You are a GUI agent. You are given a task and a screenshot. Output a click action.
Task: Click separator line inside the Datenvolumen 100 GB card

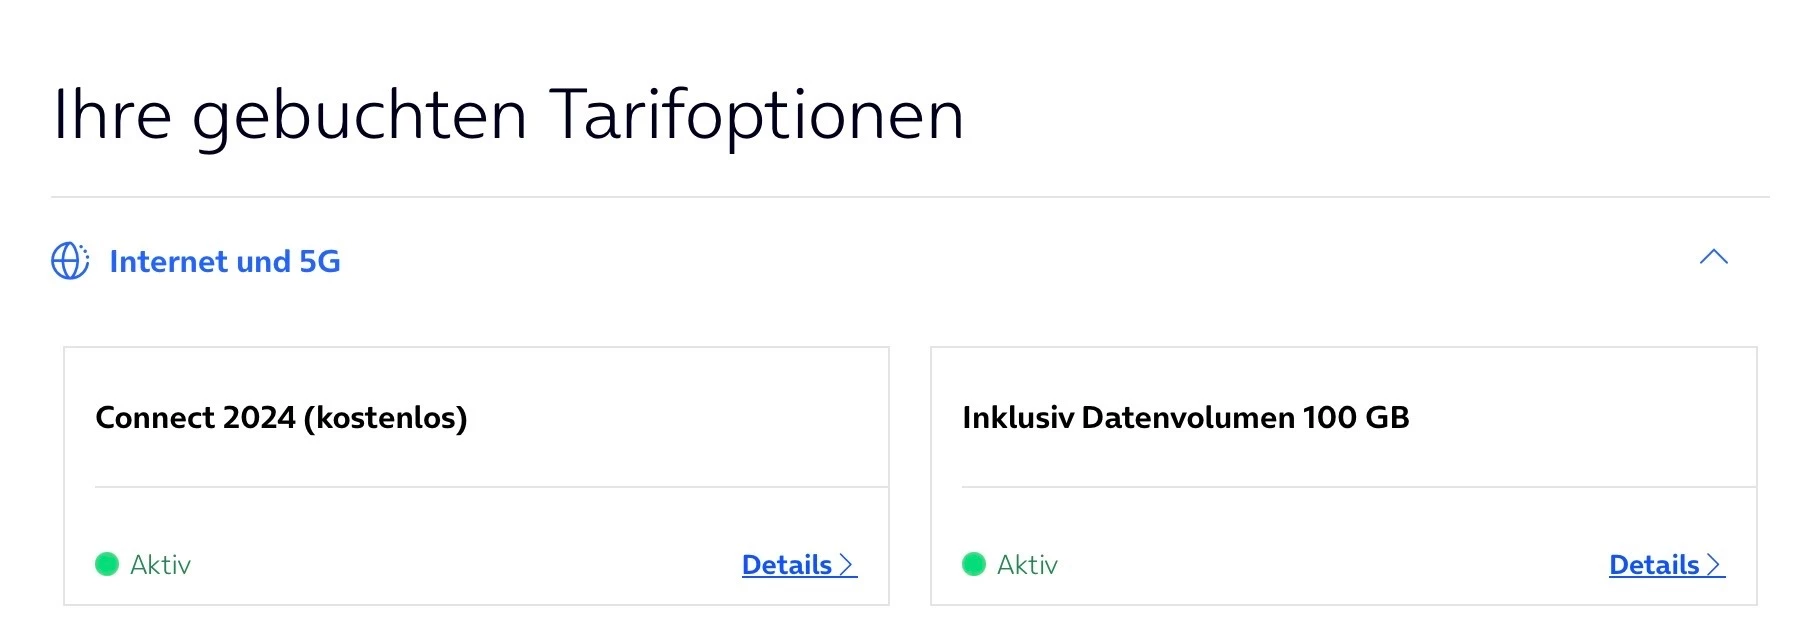pos(1358,487)
